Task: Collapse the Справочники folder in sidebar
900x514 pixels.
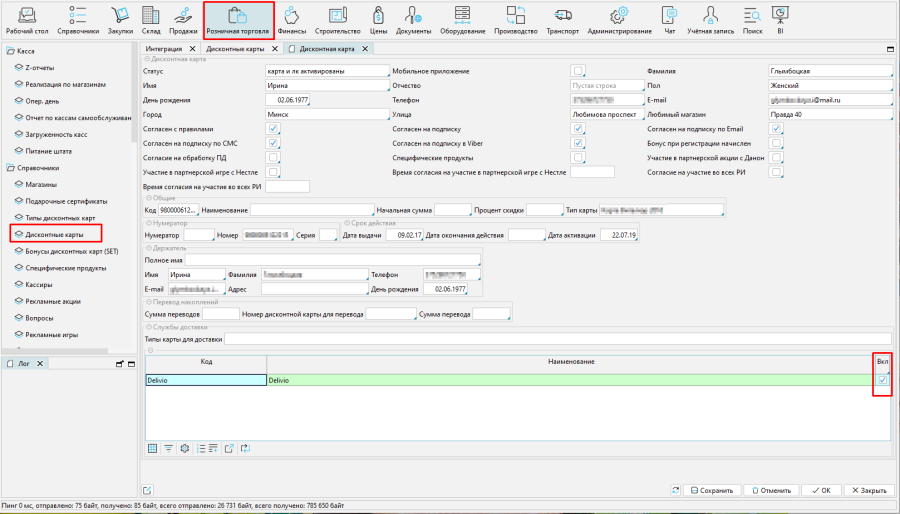Action: 9,168
